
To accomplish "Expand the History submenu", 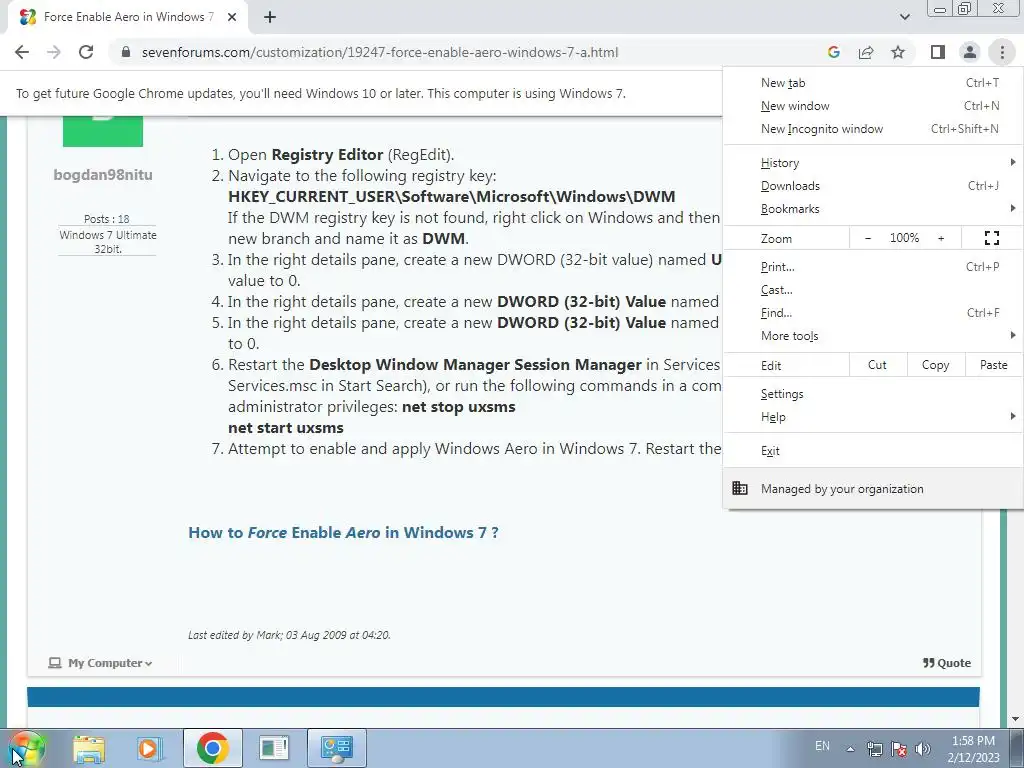I will pyautogui.click(x=873, y=163).
